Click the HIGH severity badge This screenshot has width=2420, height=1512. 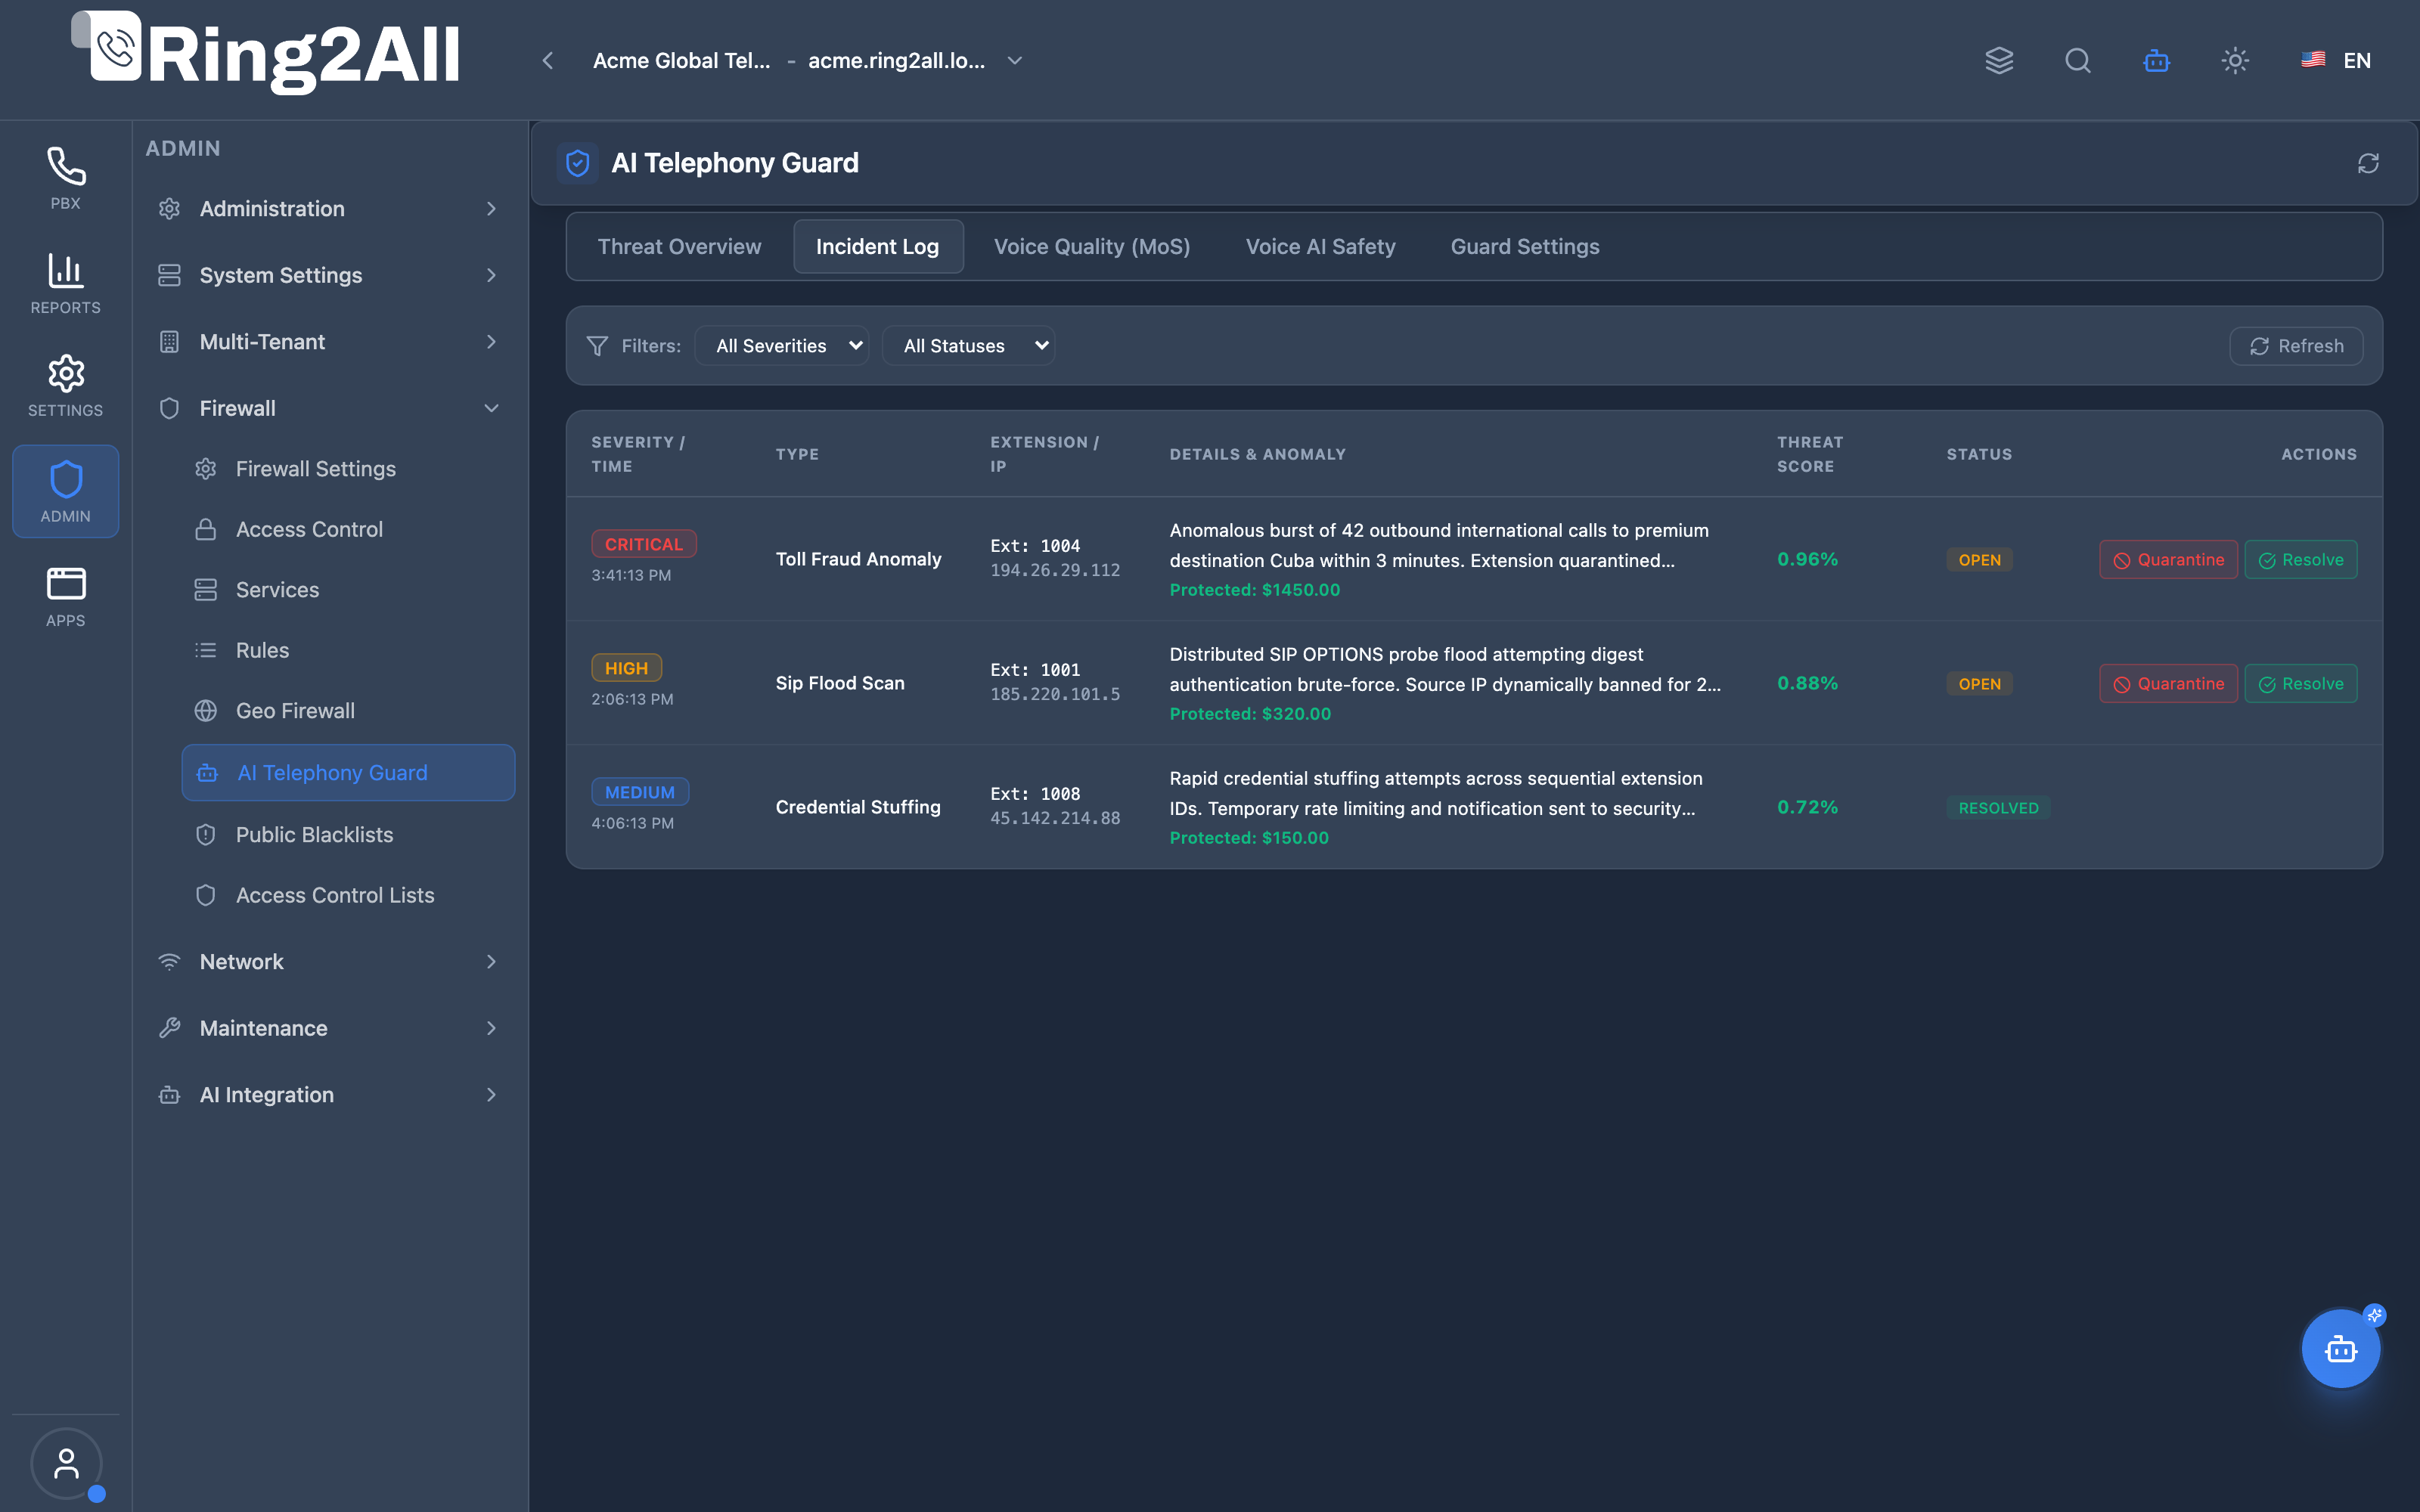(626, 668)
